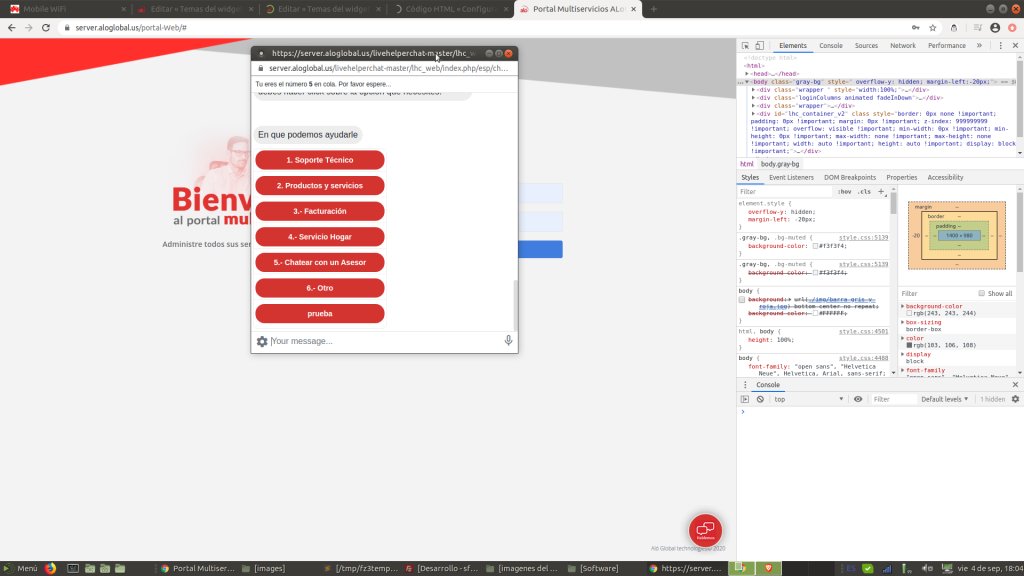Choose 2. Productos y servicios option
This screenshot has width=1024, height=576.
(320, 185)
